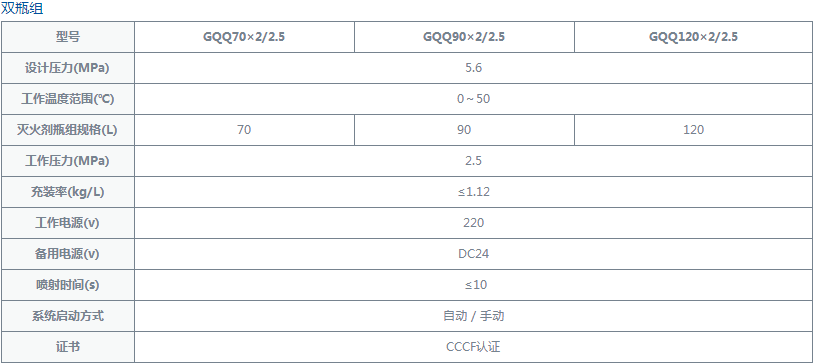
Task: Click the 工作电源(v) row label
Action: [x=68, y=223]
